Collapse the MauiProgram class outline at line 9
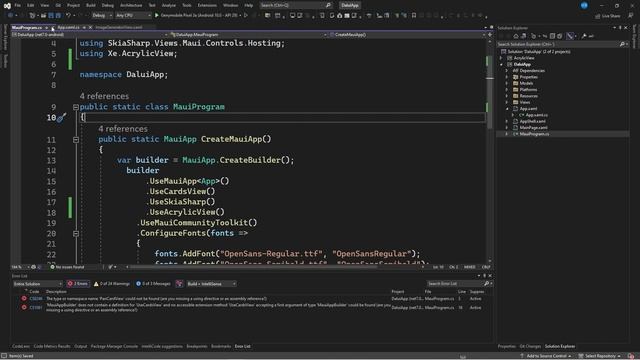This screenshot has height=360, width=640. [76, 107]
